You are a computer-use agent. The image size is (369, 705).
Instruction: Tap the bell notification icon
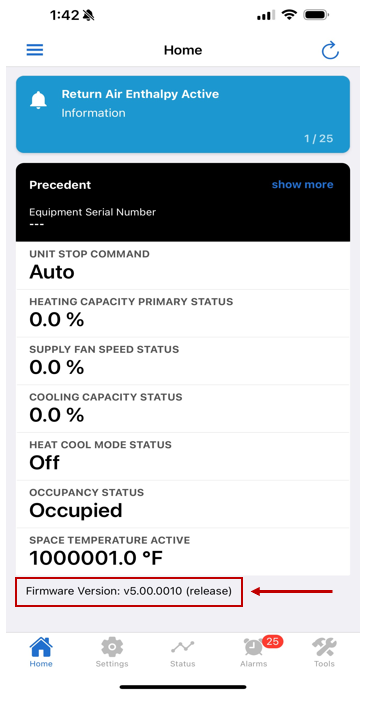tap(38, 100)
